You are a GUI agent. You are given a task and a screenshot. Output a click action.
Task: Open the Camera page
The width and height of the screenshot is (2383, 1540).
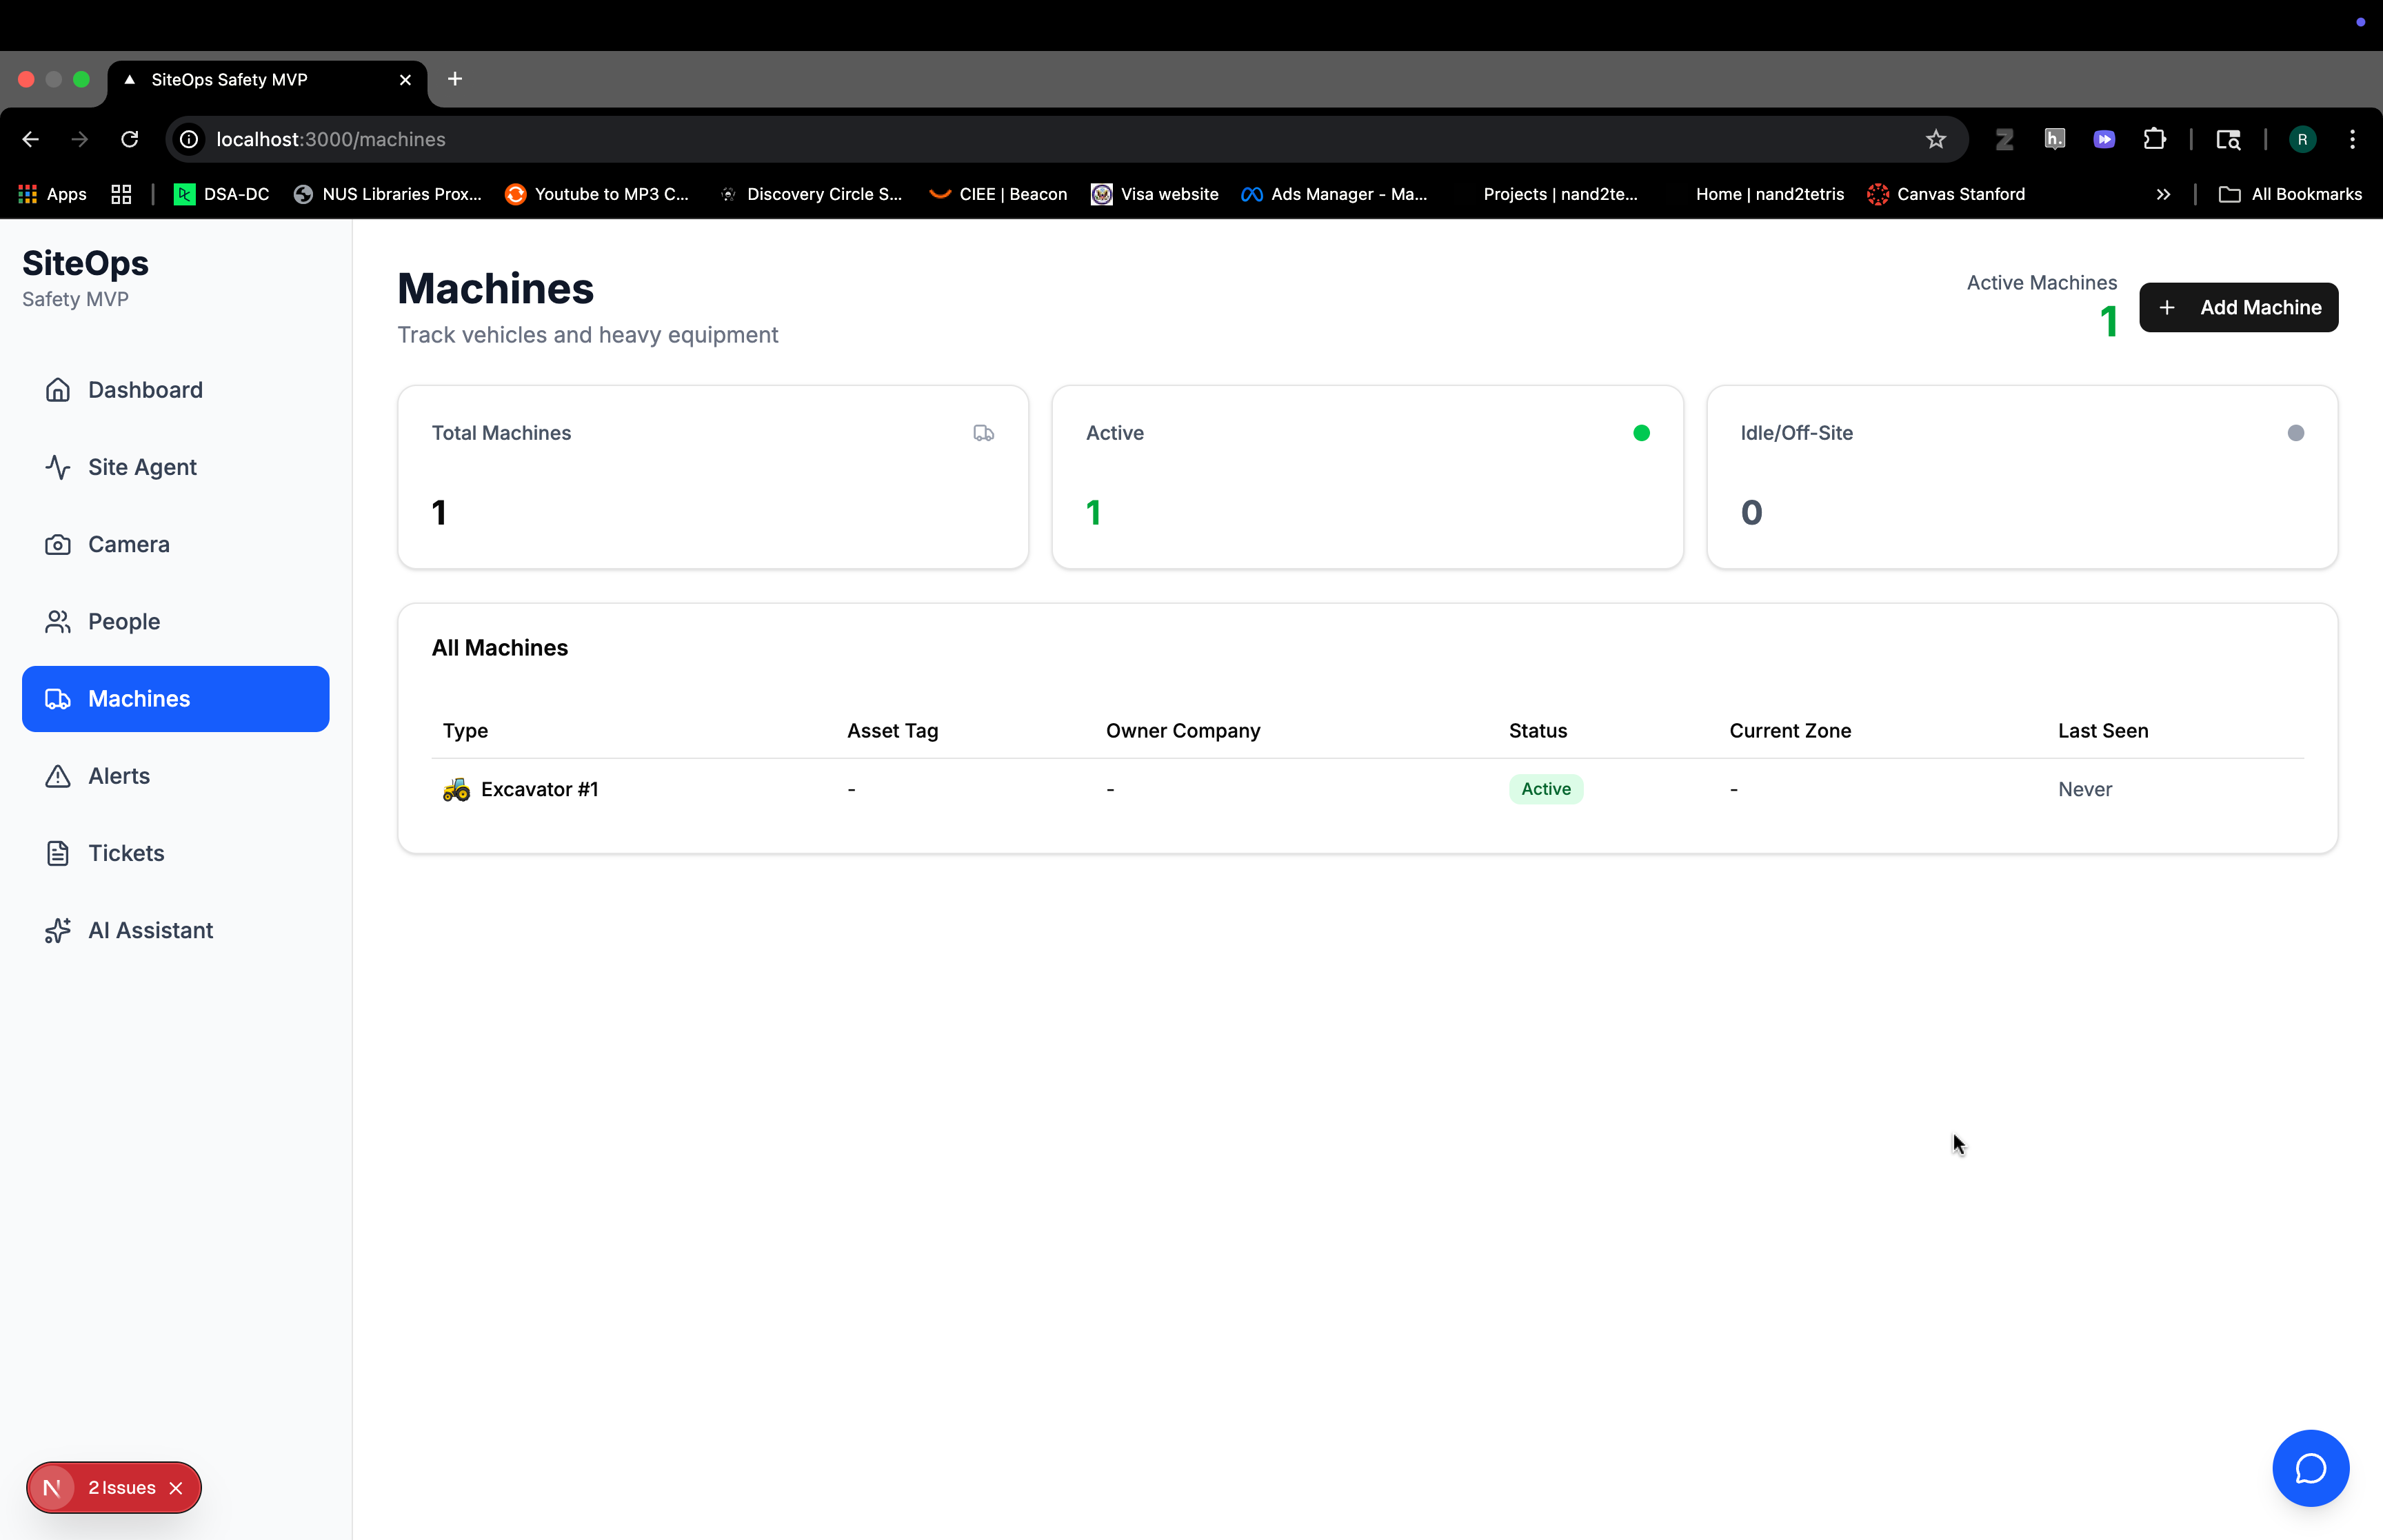[x=128, y=544]
